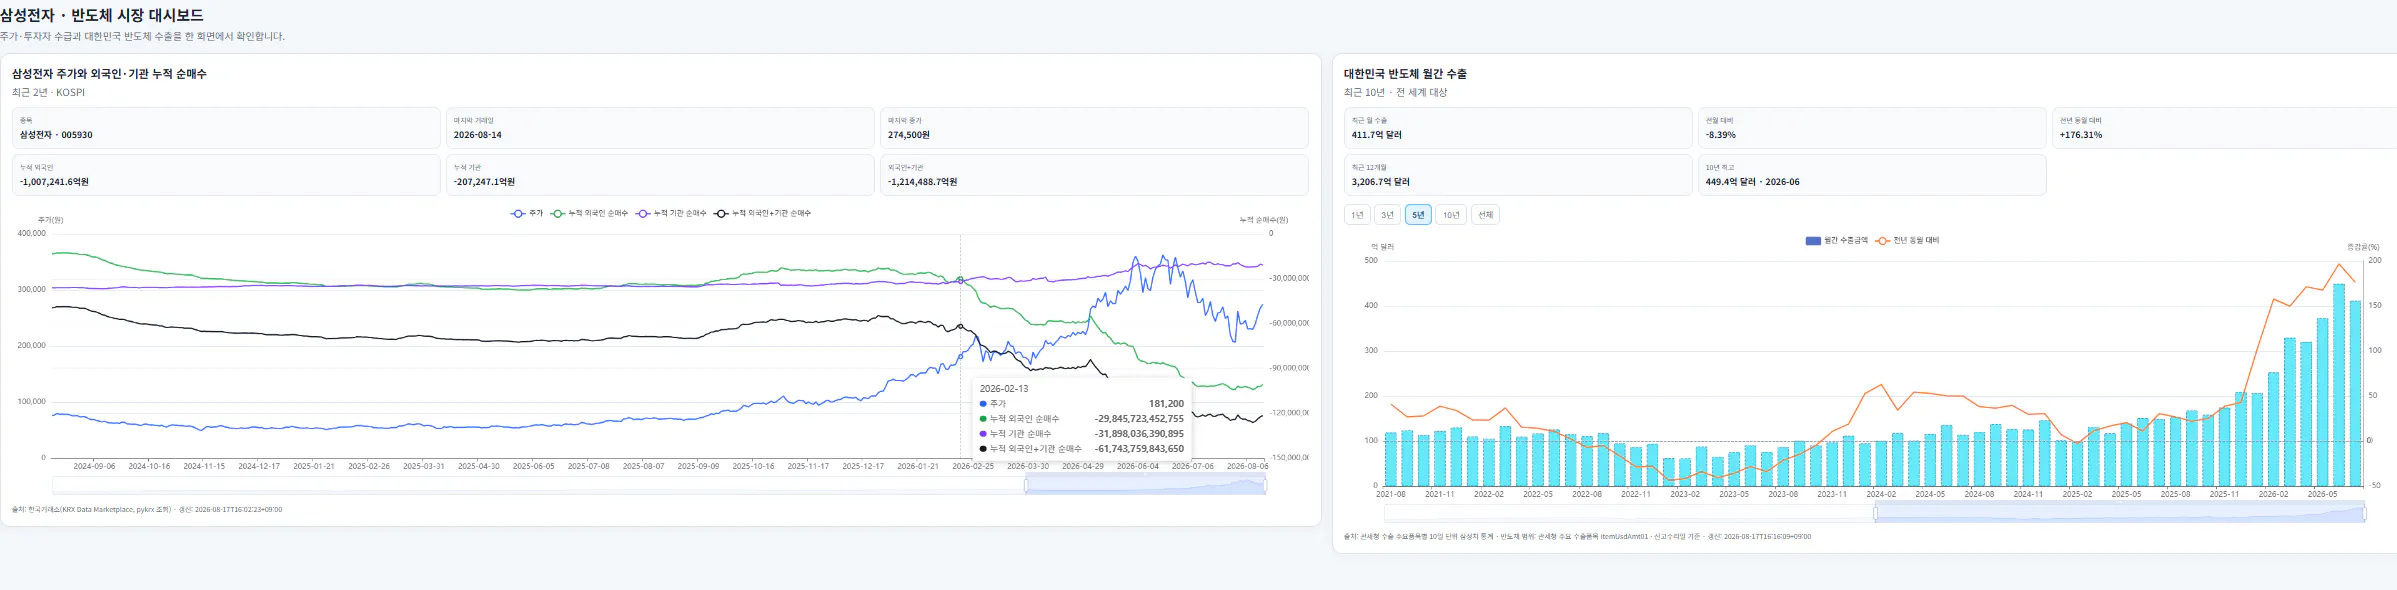Viewport: 2397px width, 590px height.
Task: Click the 2026-05 export axis label
Action: [2322, 494]
